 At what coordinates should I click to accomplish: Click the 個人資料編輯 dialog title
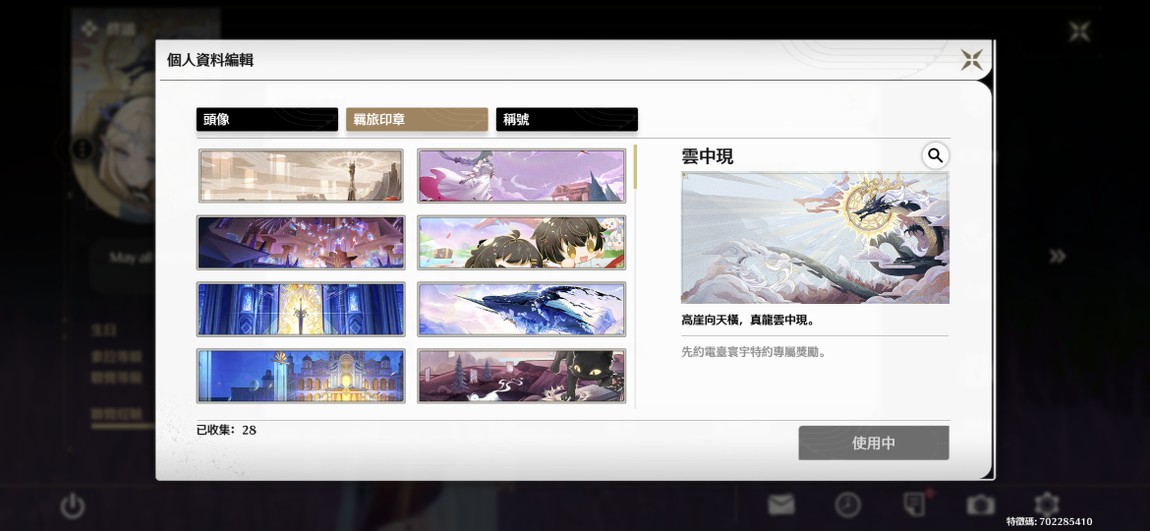(210, 60)
